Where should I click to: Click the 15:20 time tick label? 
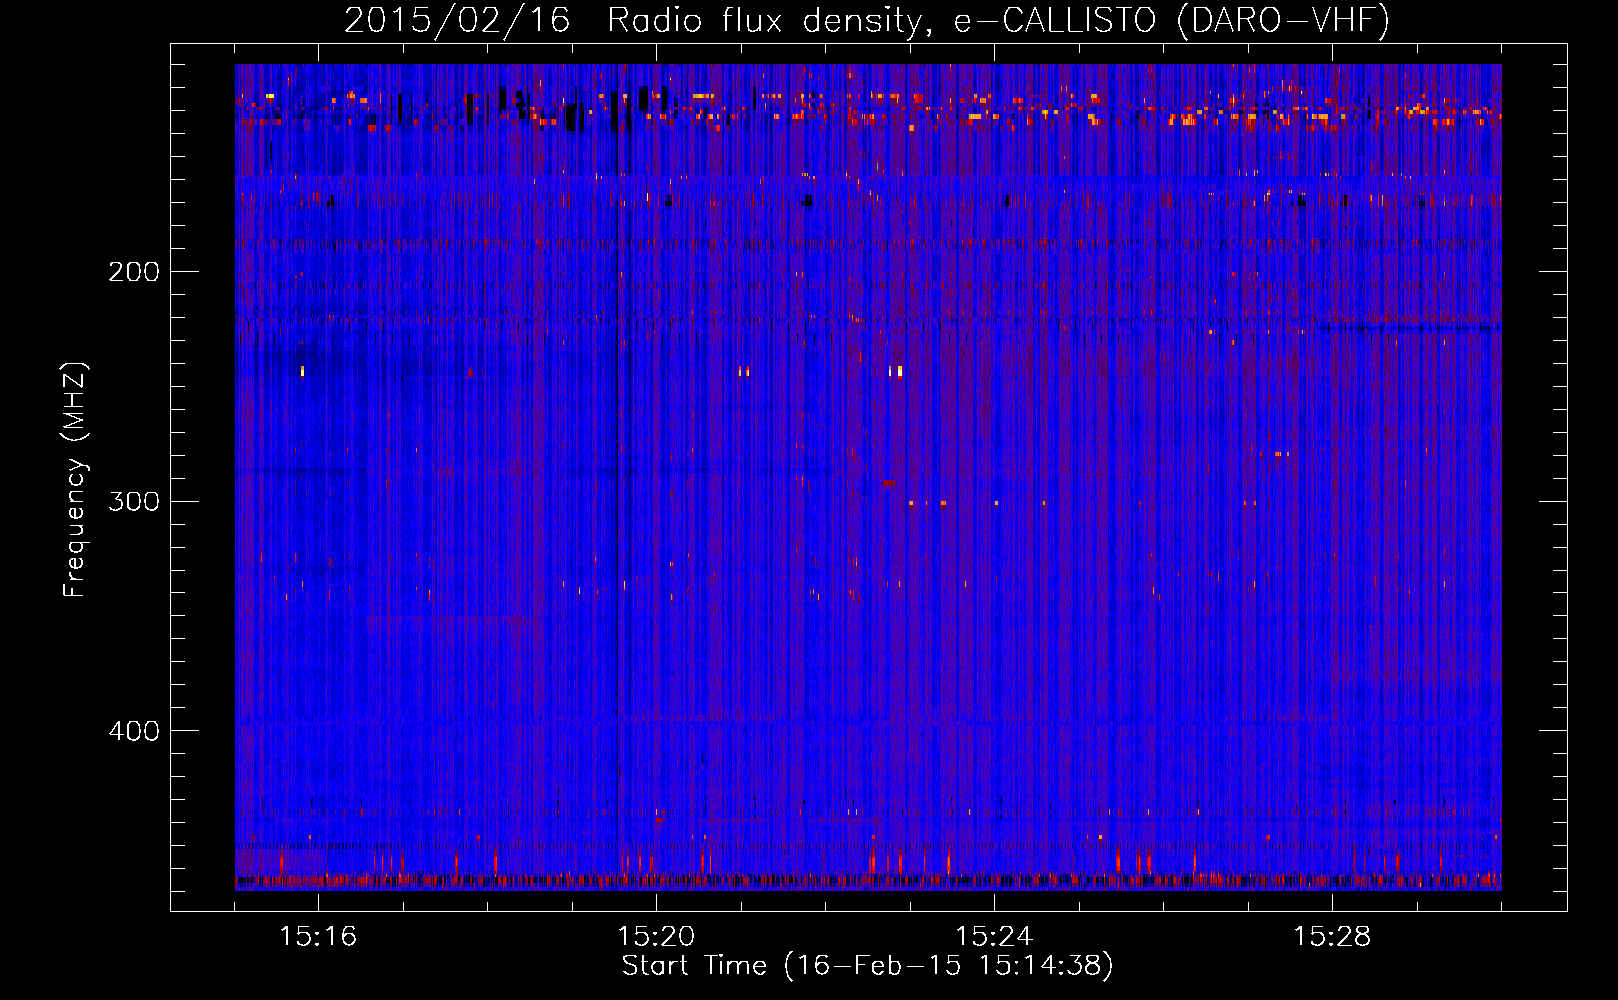(x=656, y=937)
